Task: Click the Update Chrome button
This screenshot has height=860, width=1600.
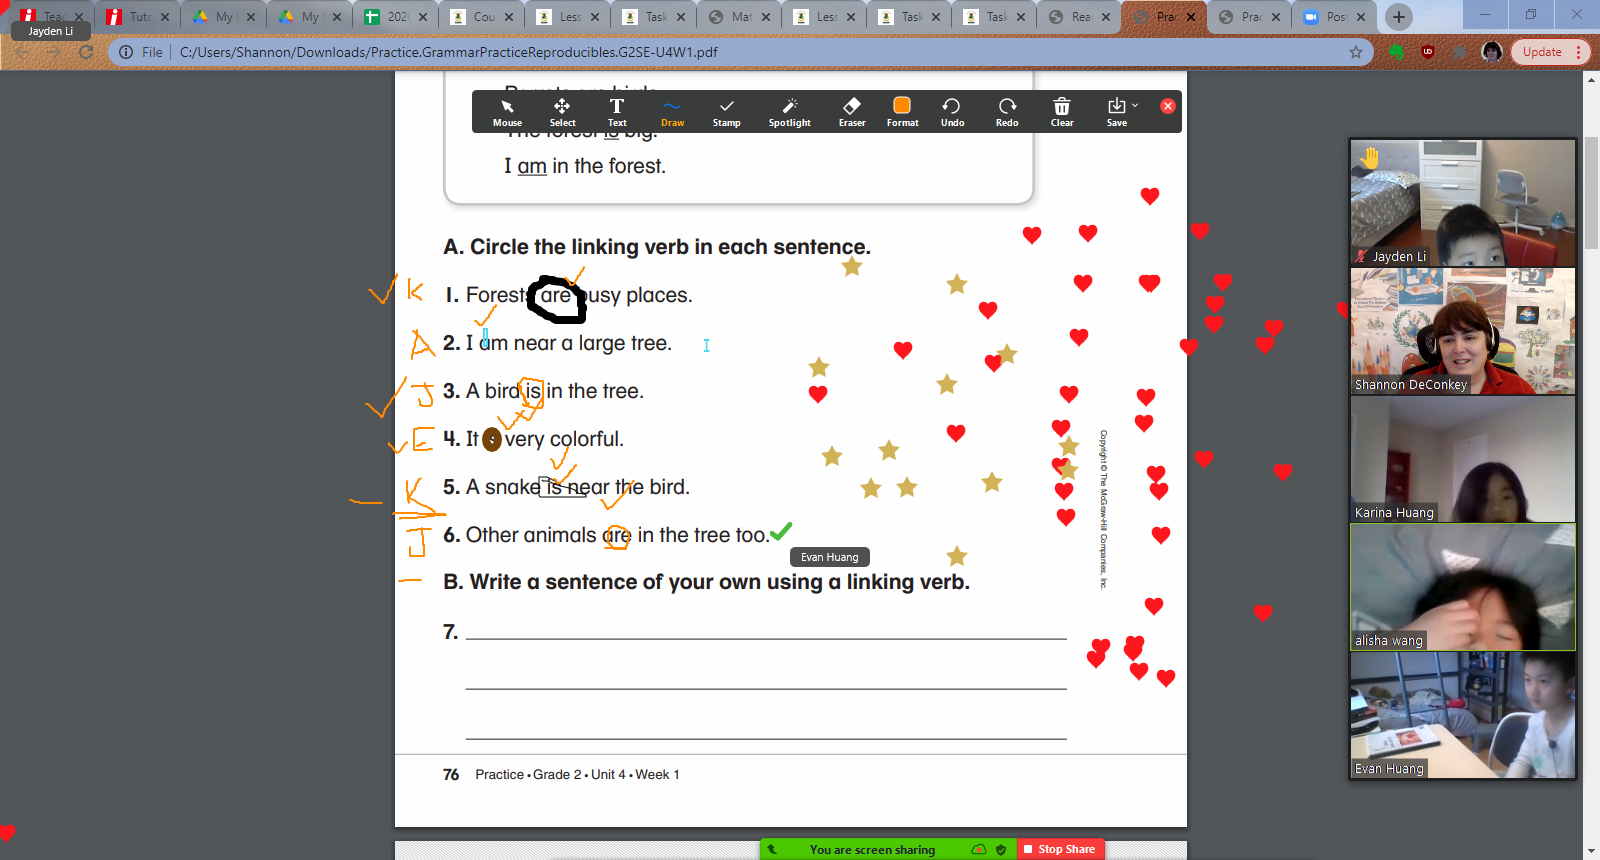Action: (x=1542, y=52)
